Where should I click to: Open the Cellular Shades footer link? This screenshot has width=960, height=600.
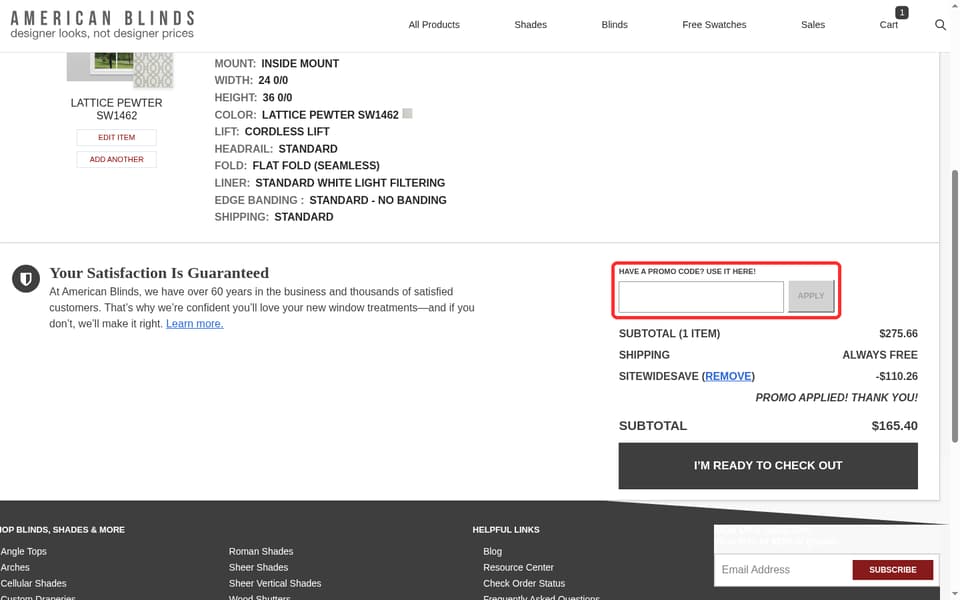[34, 583]
